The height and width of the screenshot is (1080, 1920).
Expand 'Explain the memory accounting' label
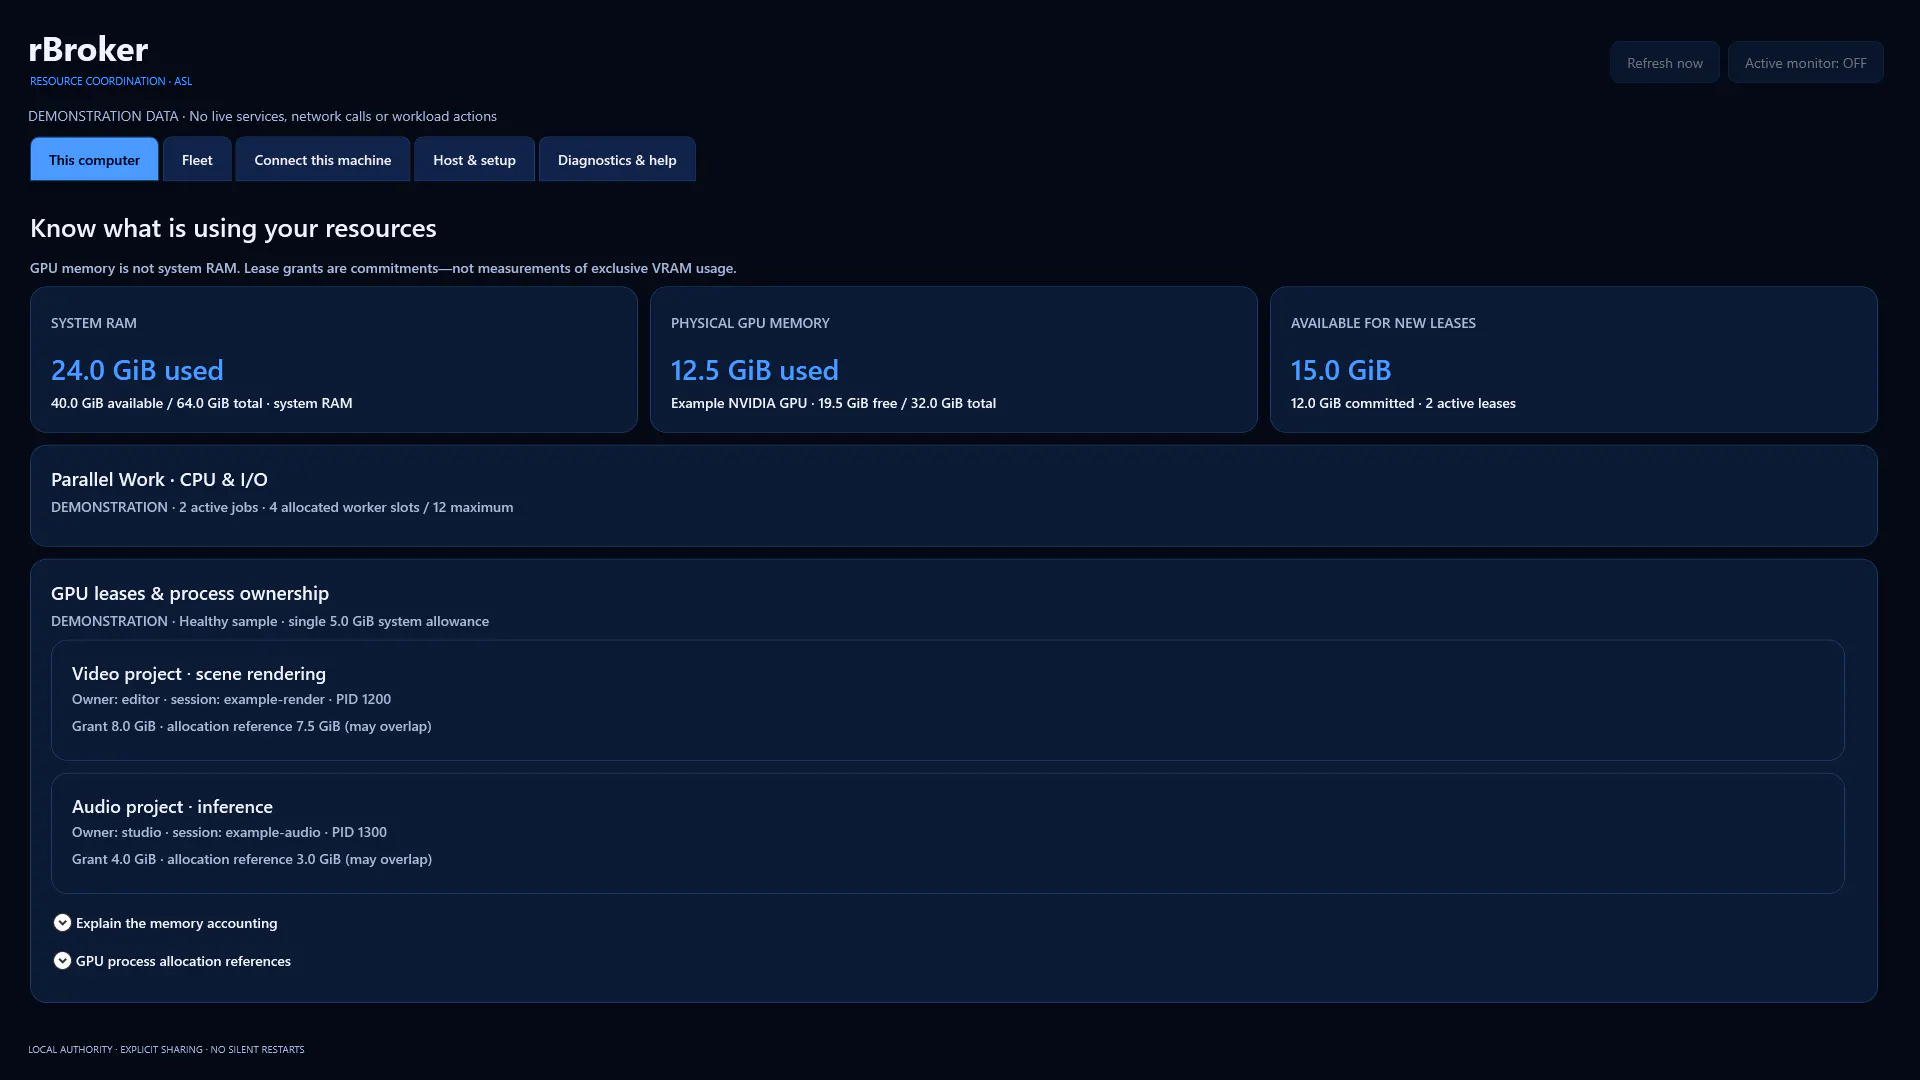point(176,923)
